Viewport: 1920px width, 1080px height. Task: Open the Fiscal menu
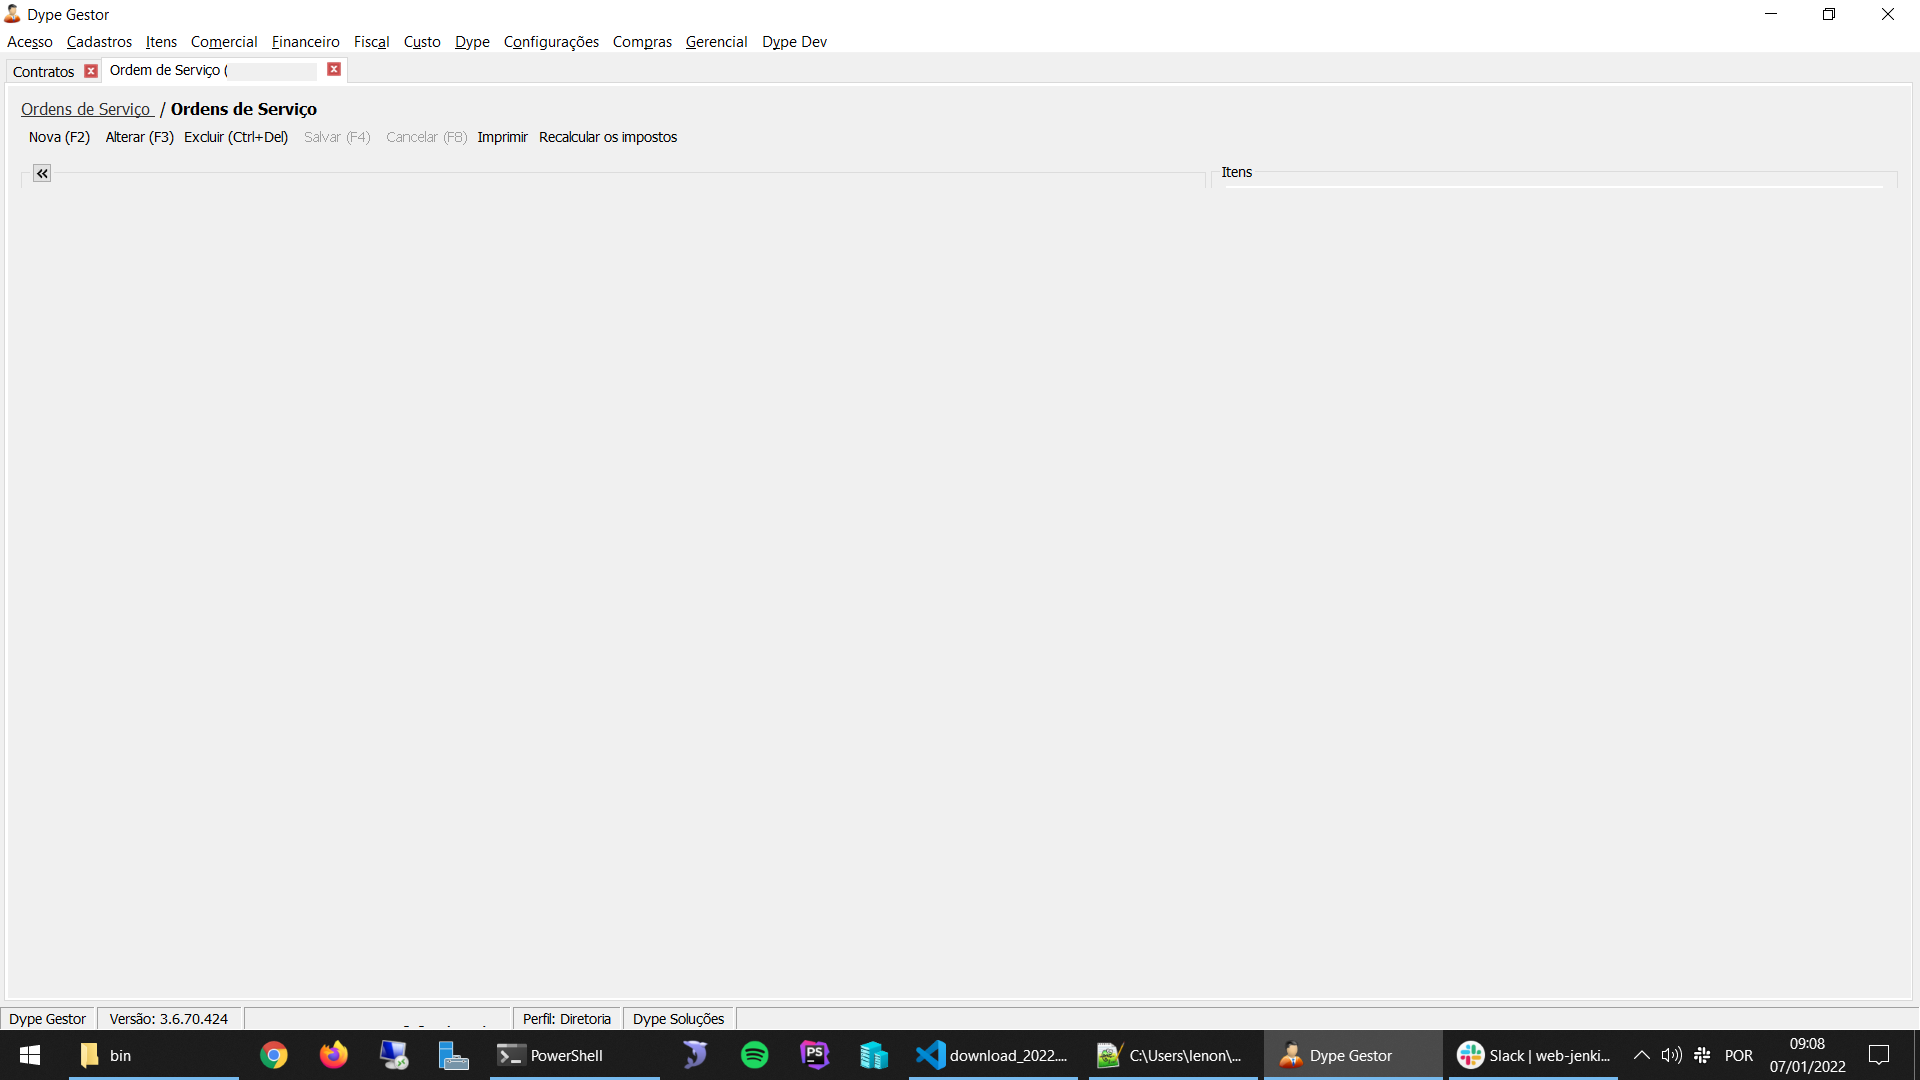pyautogui.click(x=372, y=42)
